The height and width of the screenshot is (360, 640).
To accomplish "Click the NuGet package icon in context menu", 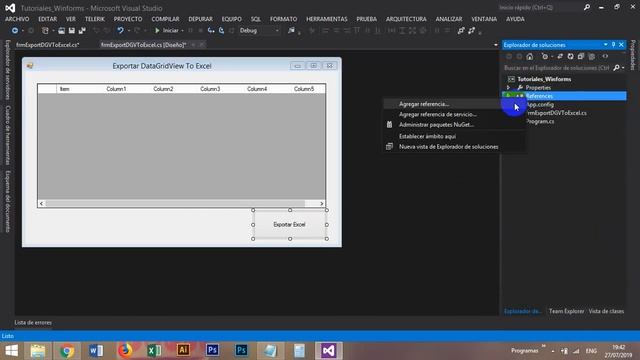I will tap(389, 125).
